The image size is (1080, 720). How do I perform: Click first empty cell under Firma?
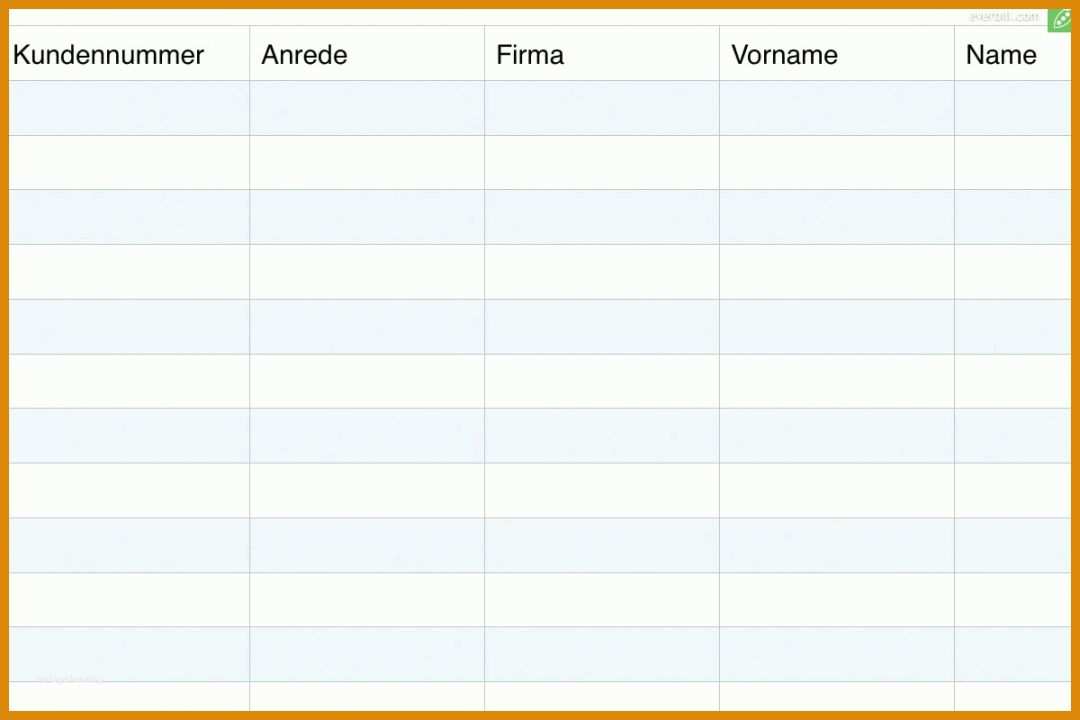602,108
